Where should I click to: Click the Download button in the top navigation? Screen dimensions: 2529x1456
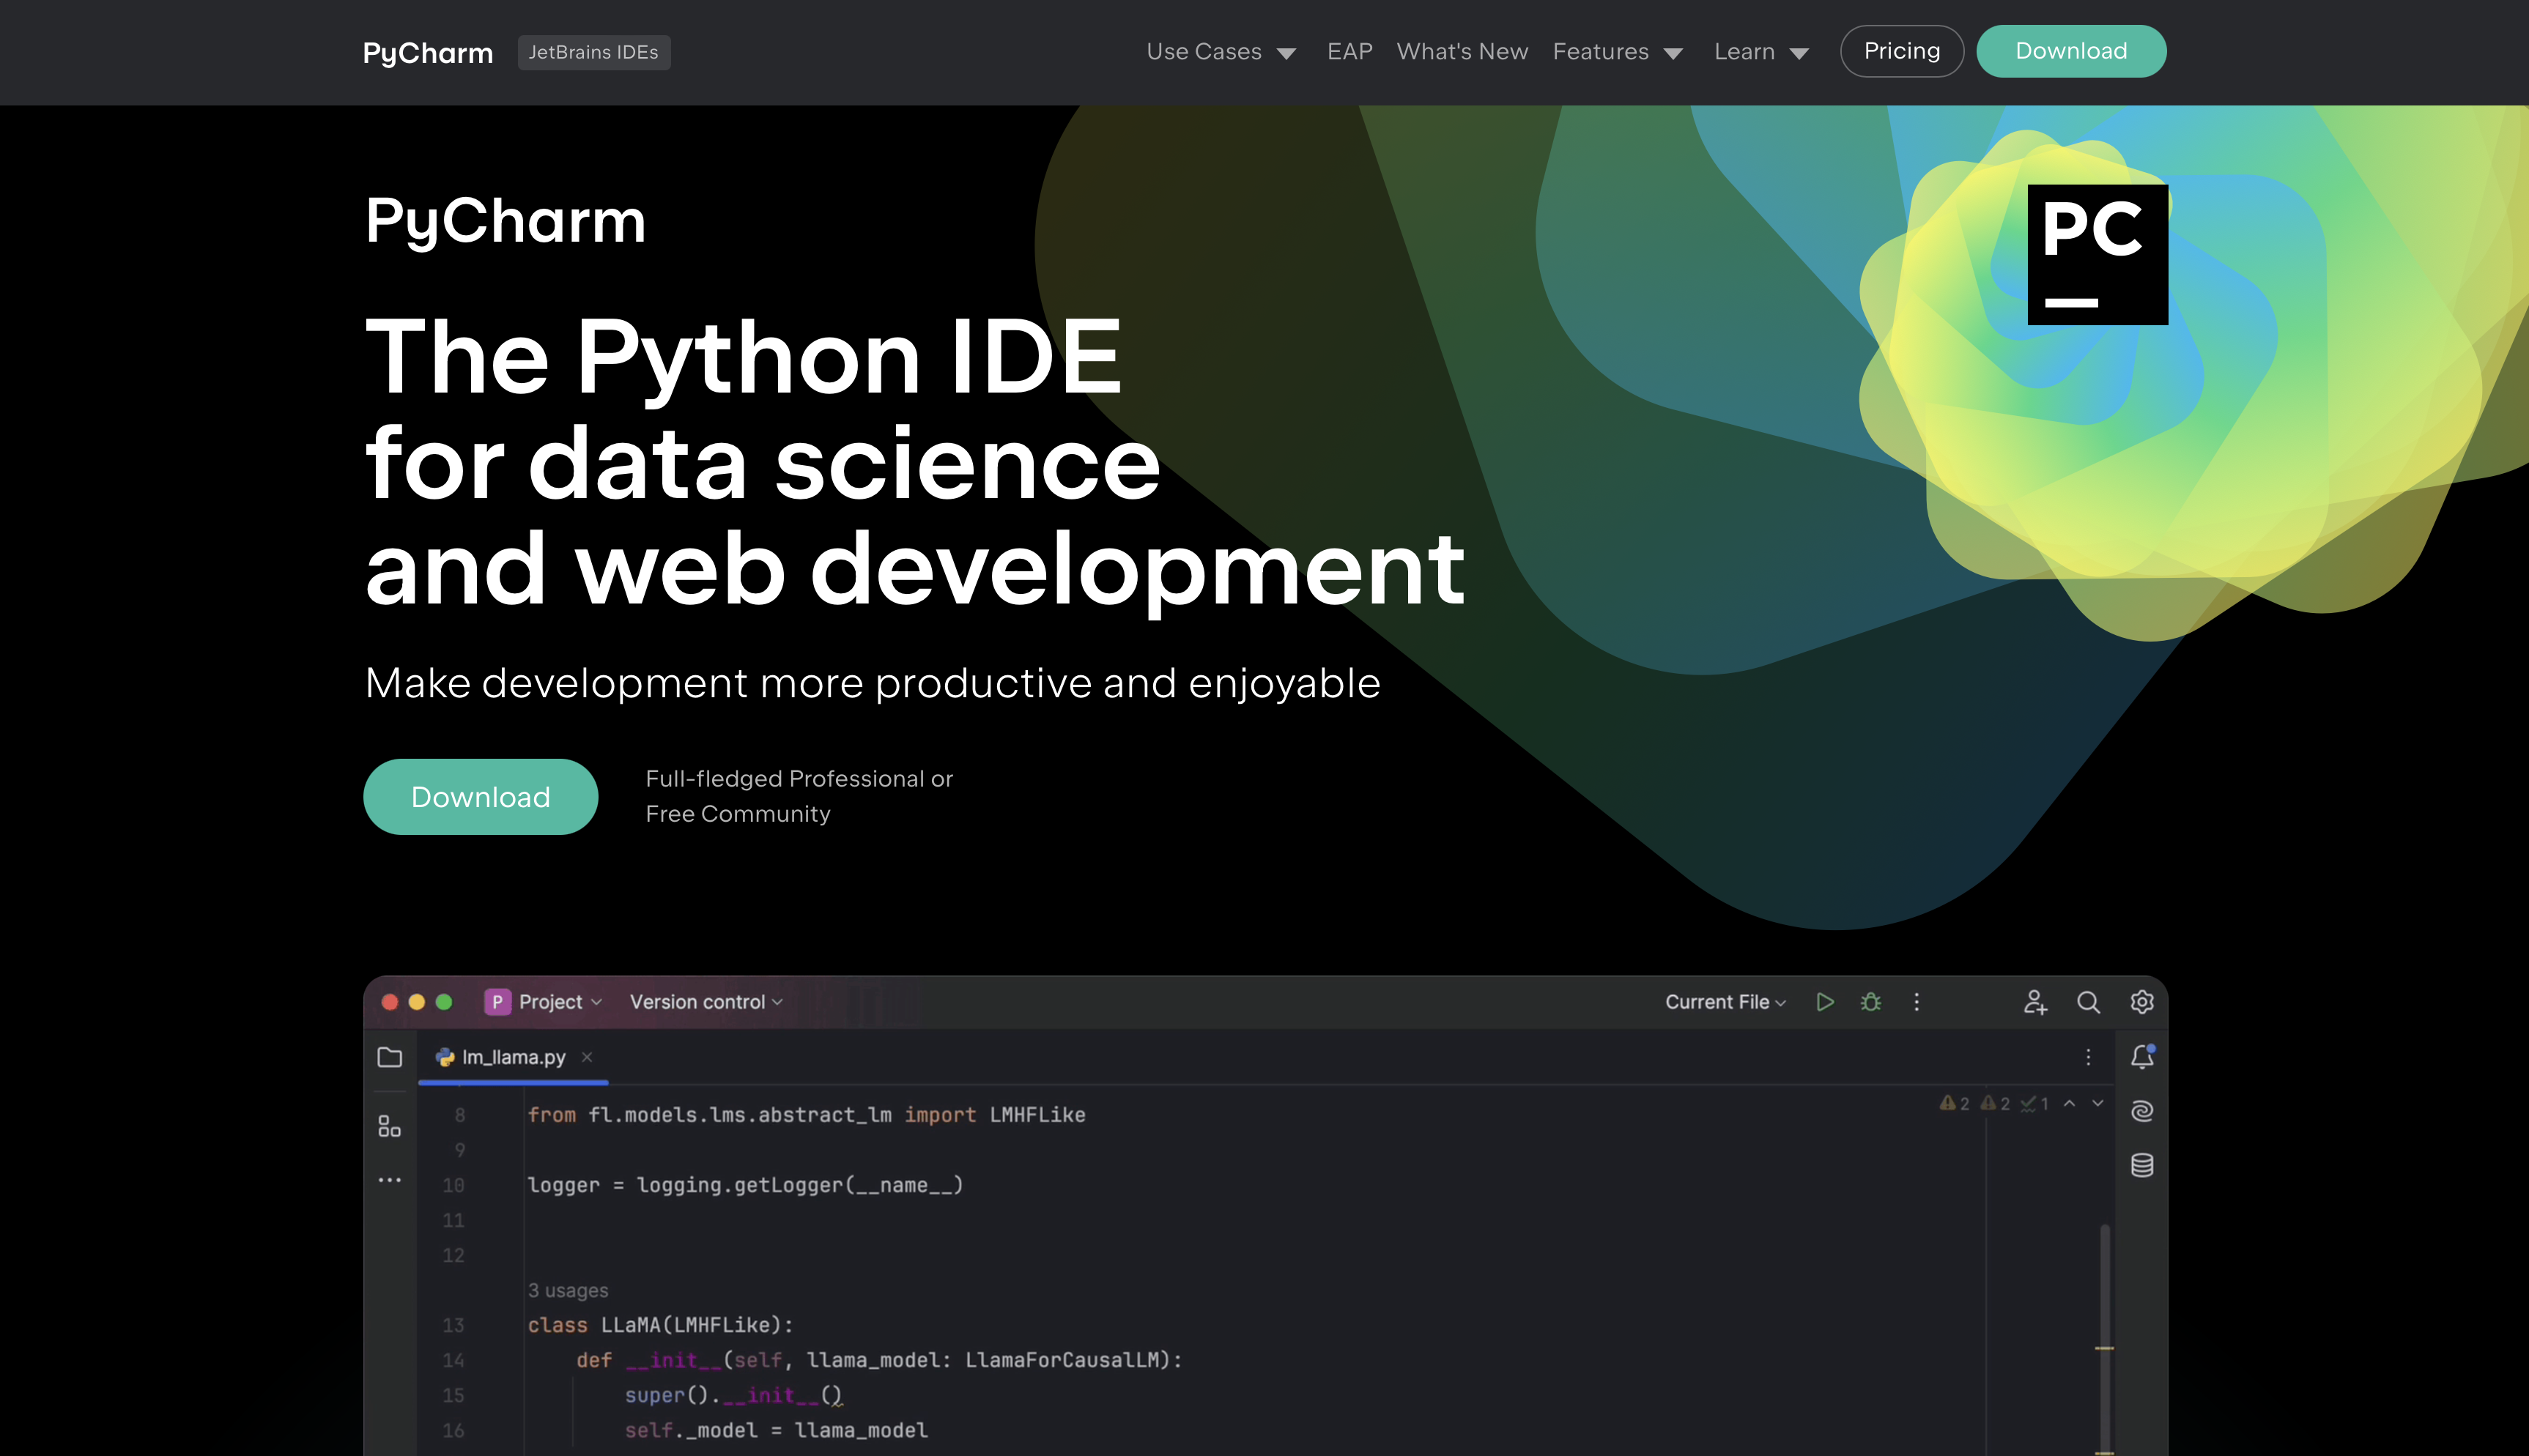(2071, 51)
